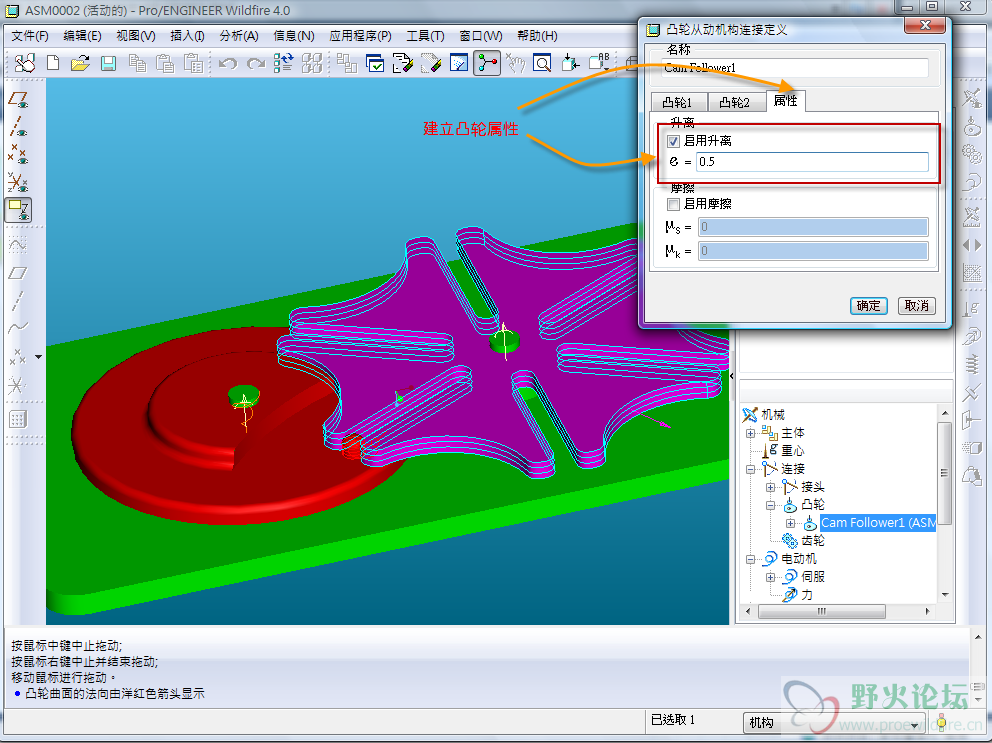Open the 分析(A) menu
992x743 pixels.
tap(239, 35)
